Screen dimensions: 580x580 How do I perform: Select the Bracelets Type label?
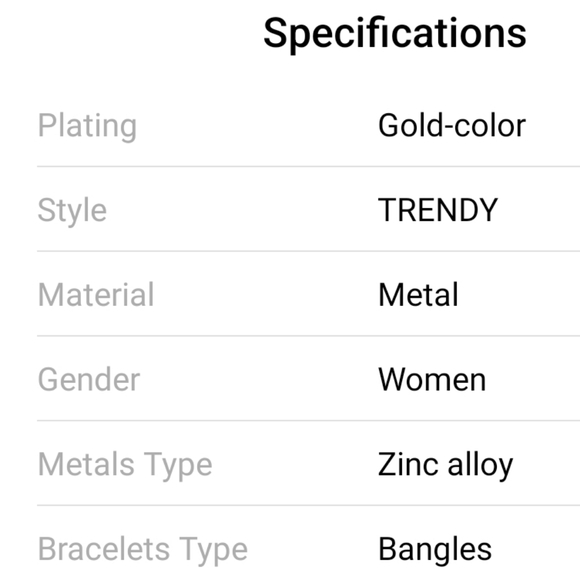point(143,550)
